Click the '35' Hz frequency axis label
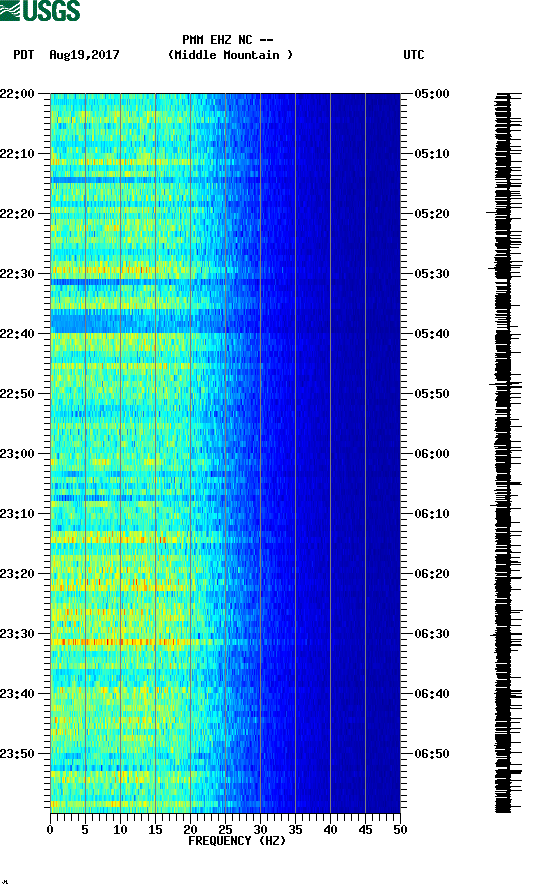The image size is (552, 893). click(295, 830)
